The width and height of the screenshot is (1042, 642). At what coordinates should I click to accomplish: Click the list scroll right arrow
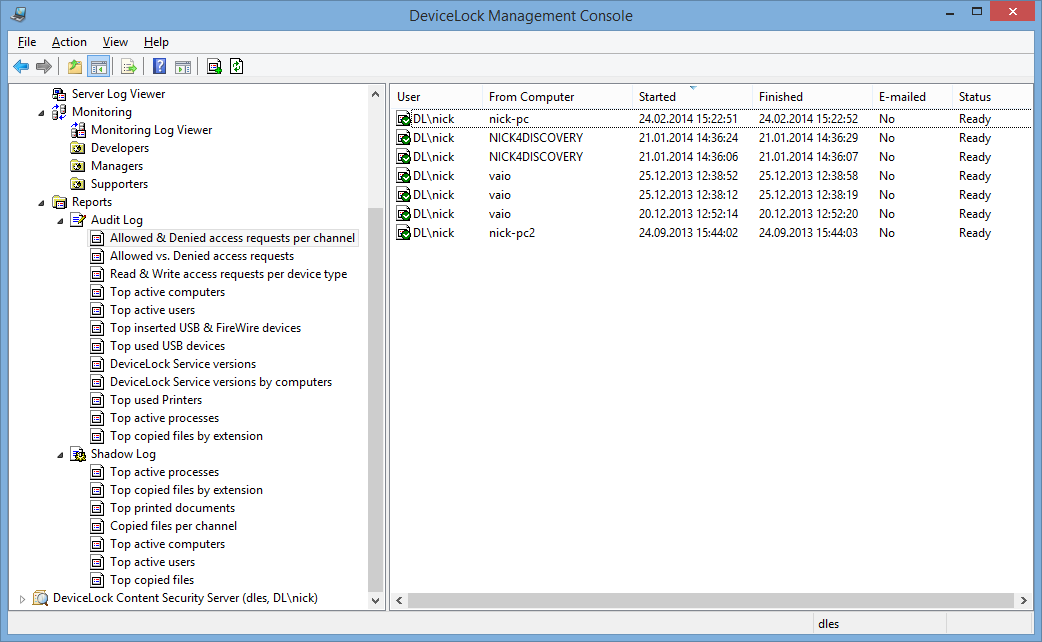(x=1023, y=600)
